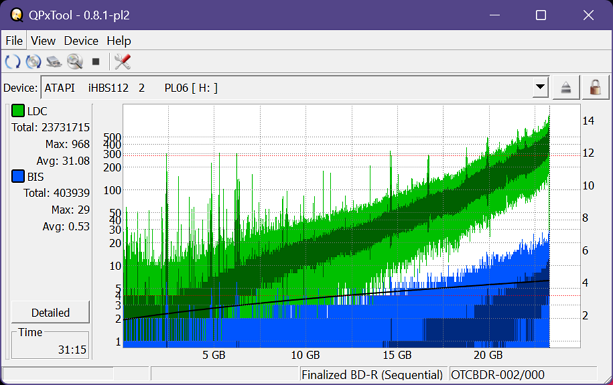Click the Detailed button
The image size is (613, 385).
pyautogui.click(x=50, y=312)
